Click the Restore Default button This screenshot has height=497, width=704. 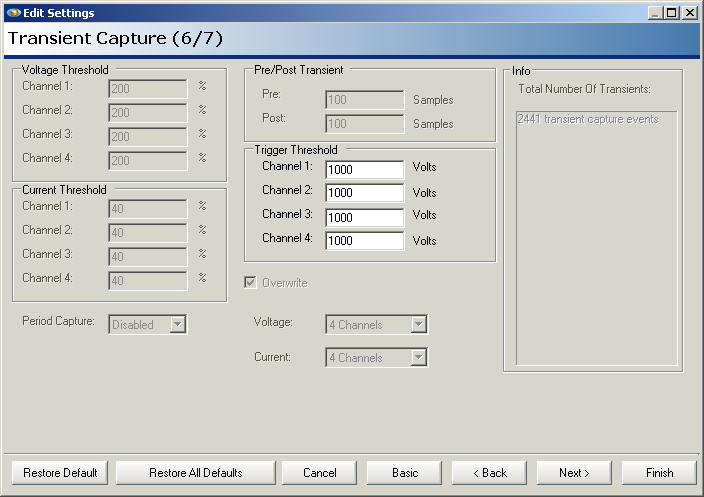click(x=60, y=473)
